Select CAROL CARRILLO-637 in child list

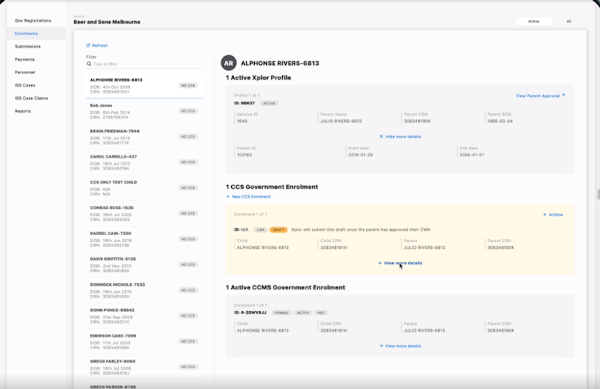tap(144, 163)
